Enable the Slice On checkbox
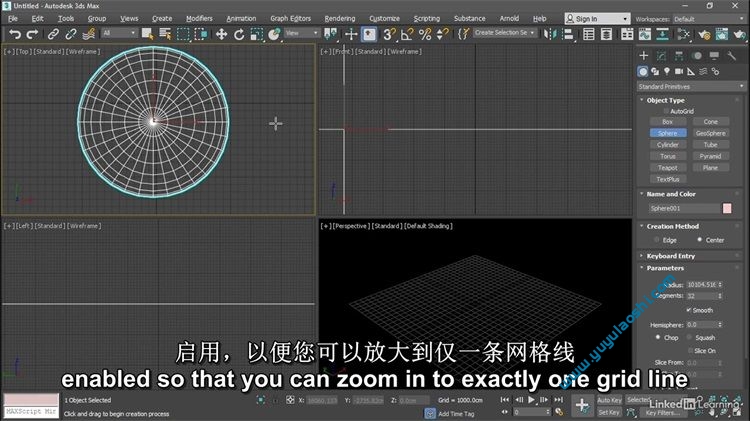This screenshot has height=421, width=750. pyautogui.click(x=690, y=351)
